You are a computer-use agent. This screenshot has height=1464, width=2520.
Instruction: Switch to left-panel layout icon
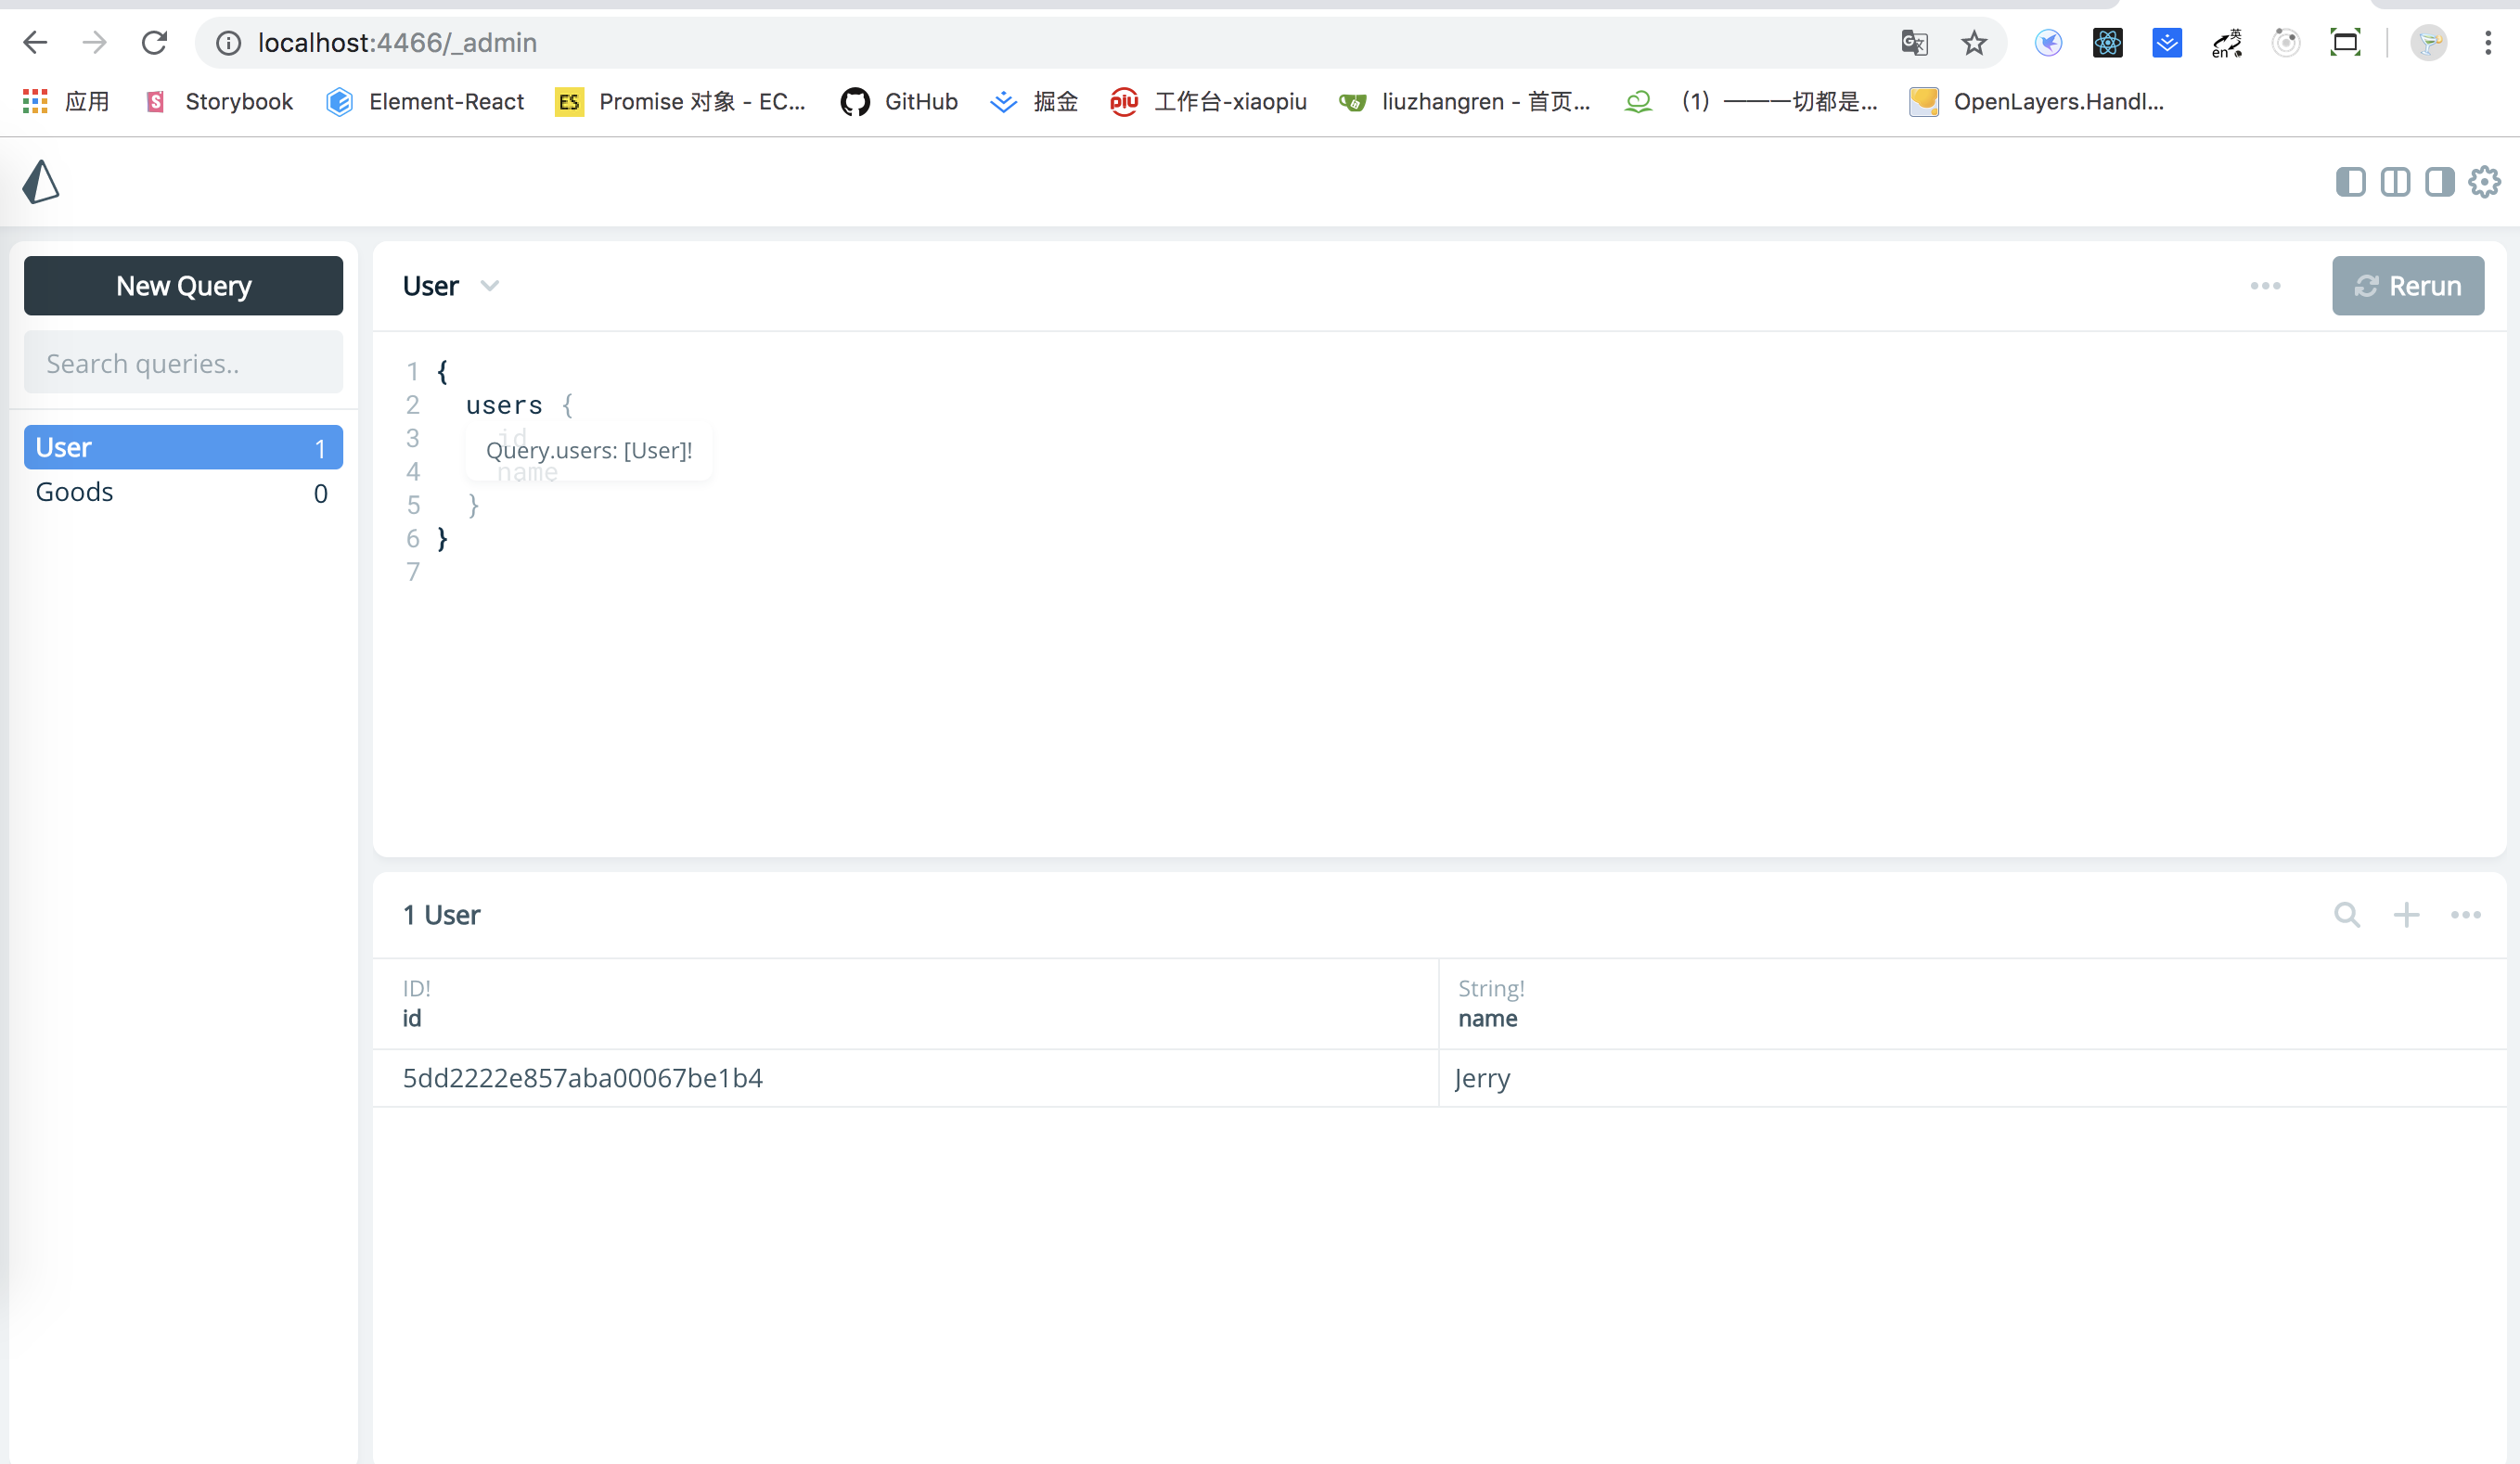[2350, 182]
